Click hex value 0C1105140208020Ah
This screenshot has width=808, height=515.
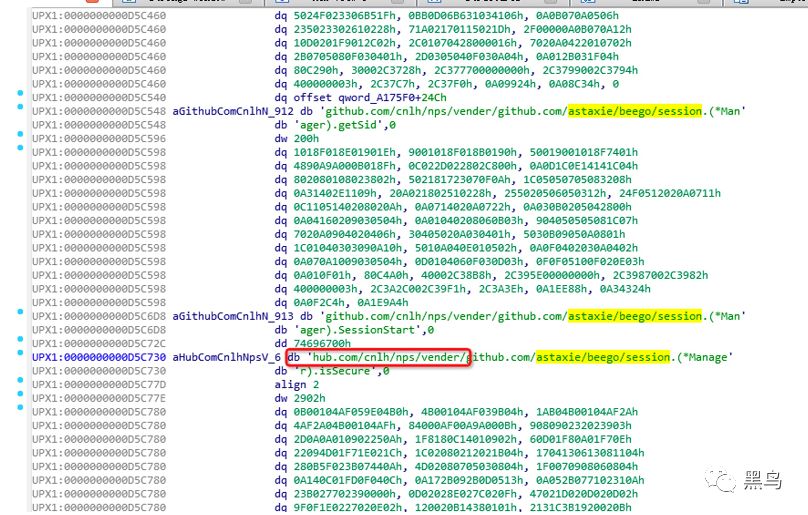(347, 207)
